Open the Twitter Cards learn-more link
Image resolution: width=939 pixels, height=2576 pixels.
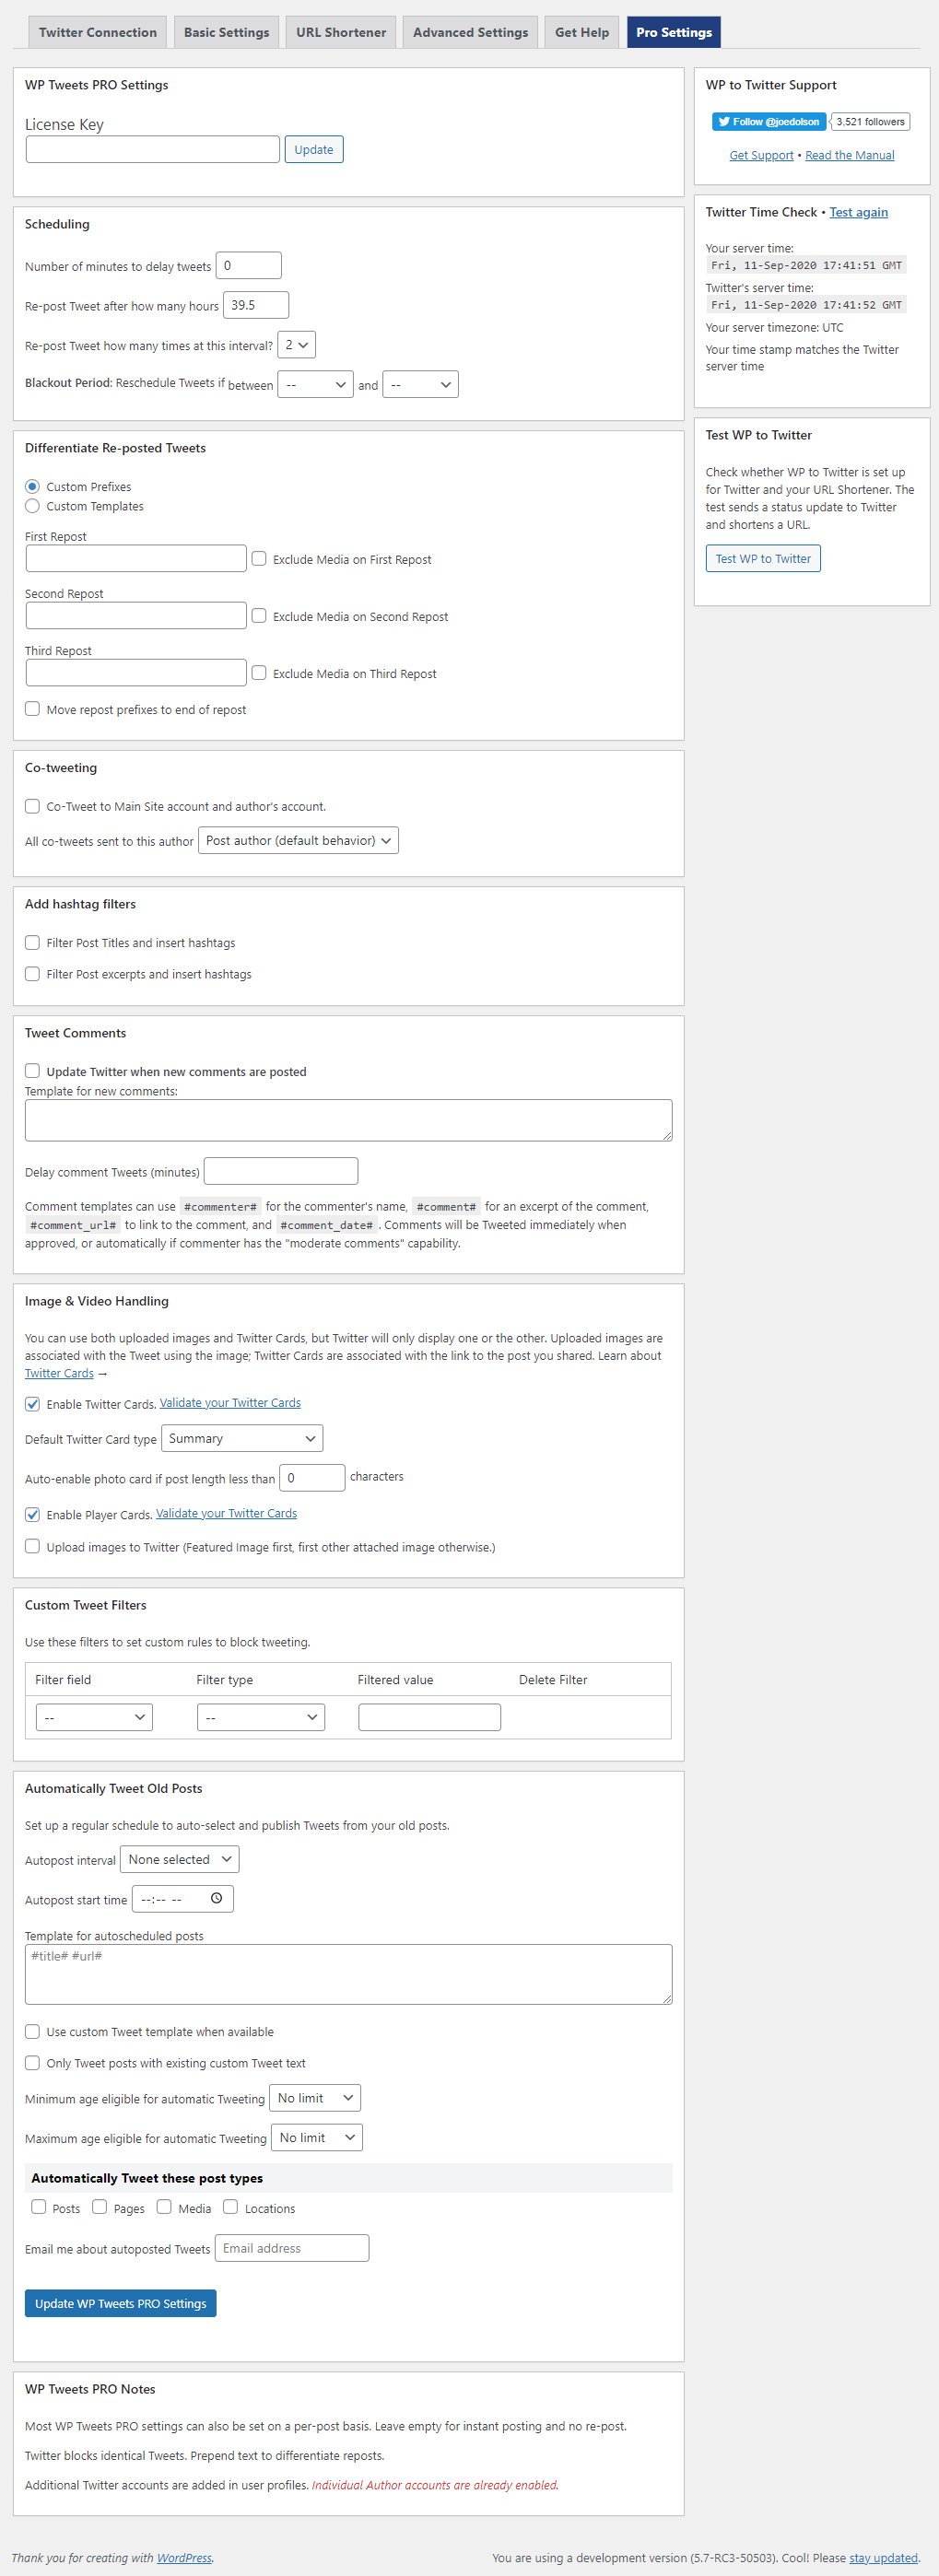(59, 1373)
